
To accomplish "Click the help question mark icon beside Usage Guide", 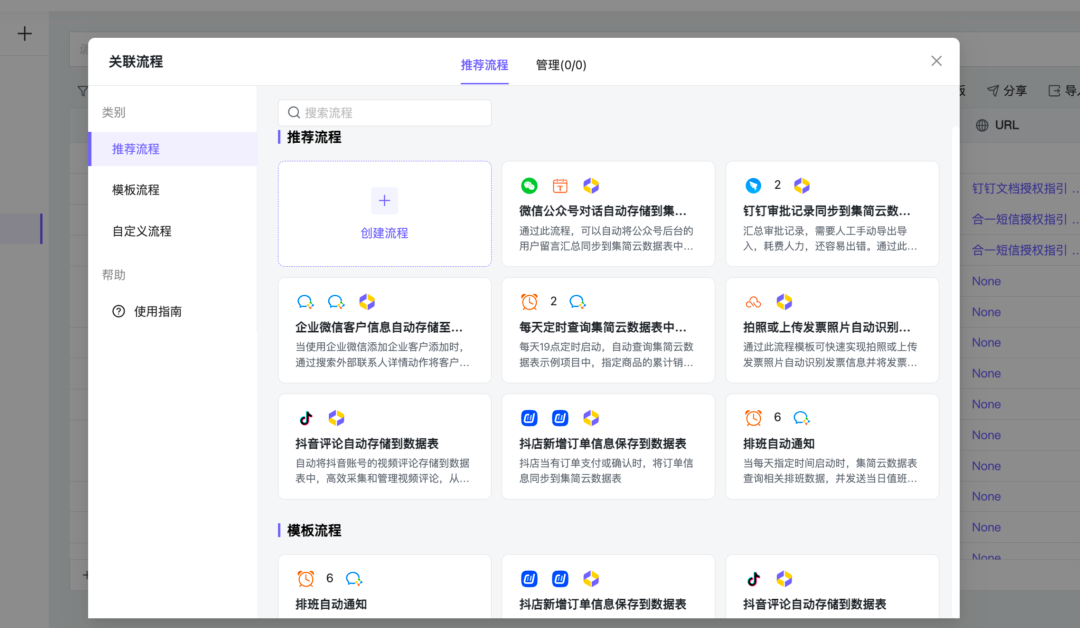I will pyautogui.click(x=118, y=311).
